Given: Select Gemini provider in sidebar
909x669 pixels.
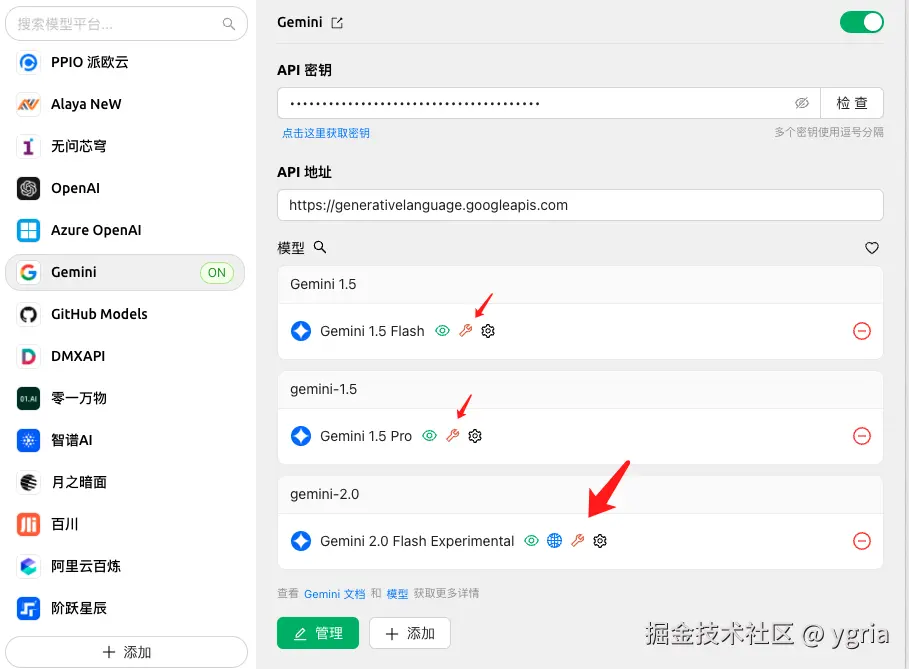Looking at the screenshot, I should coord(125,272).
